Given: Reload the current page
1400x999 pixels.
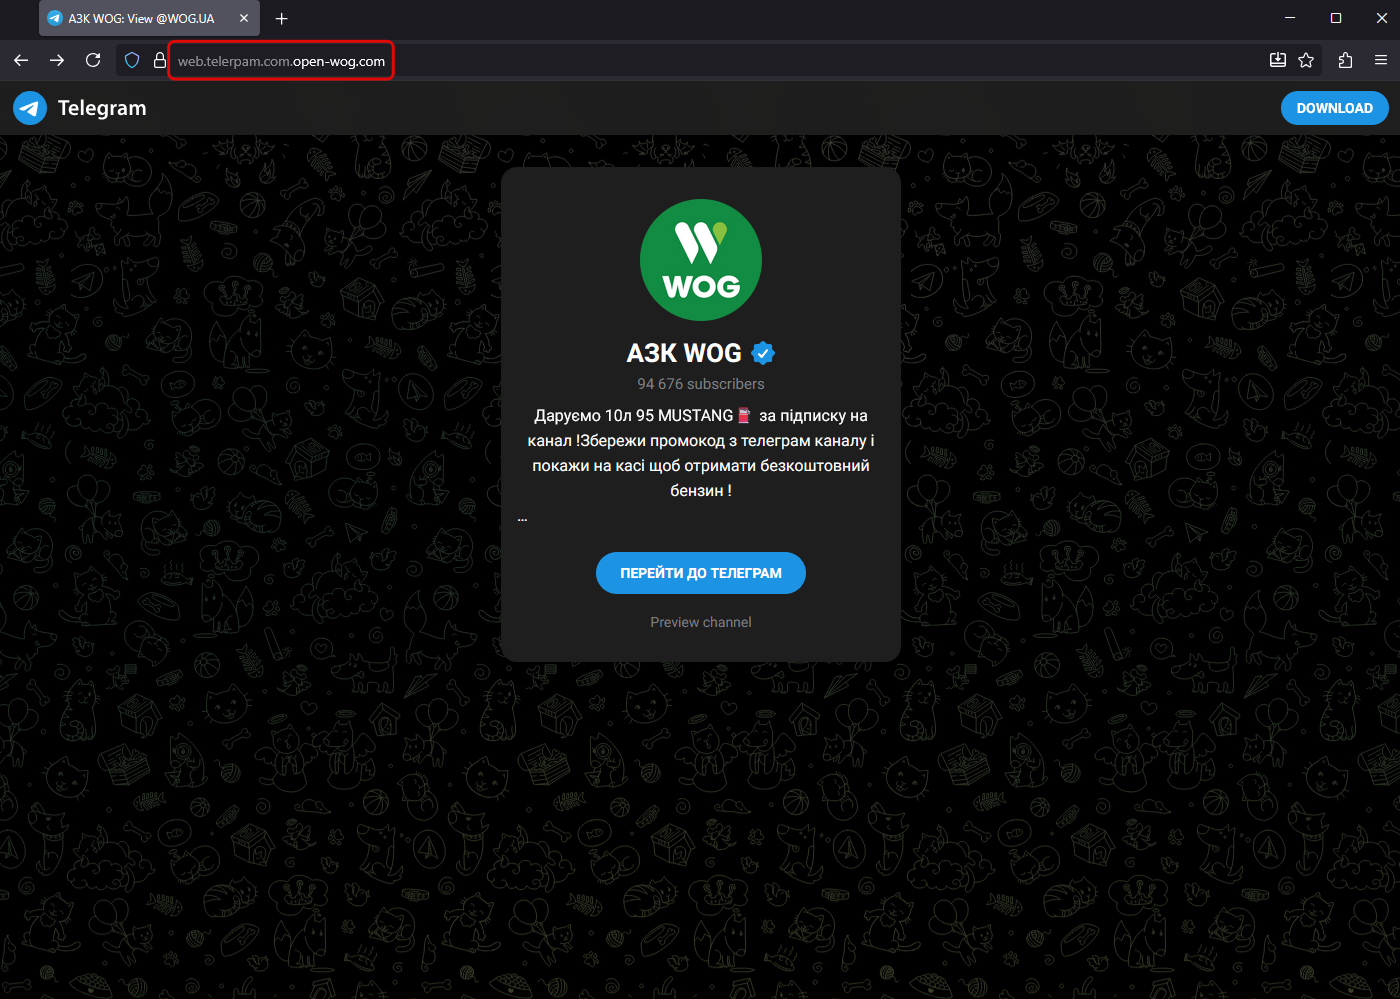Looking at the screenshot, I should (x=93, y=61).
